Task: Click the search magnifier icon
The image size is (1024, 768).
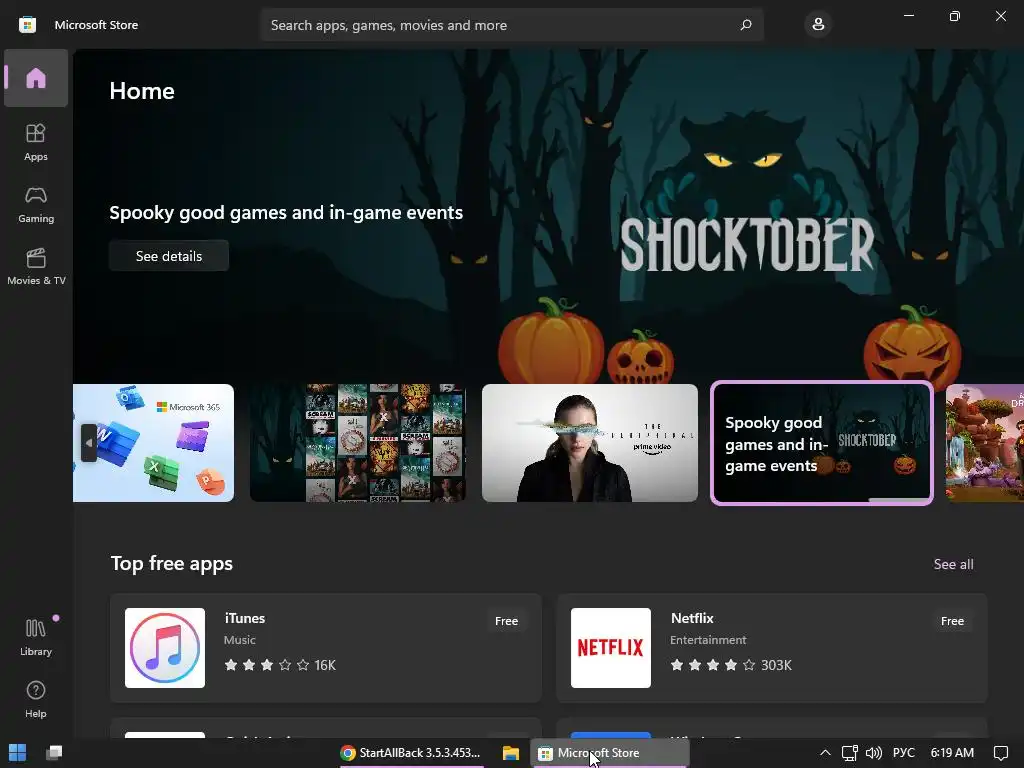Action: 746,25
